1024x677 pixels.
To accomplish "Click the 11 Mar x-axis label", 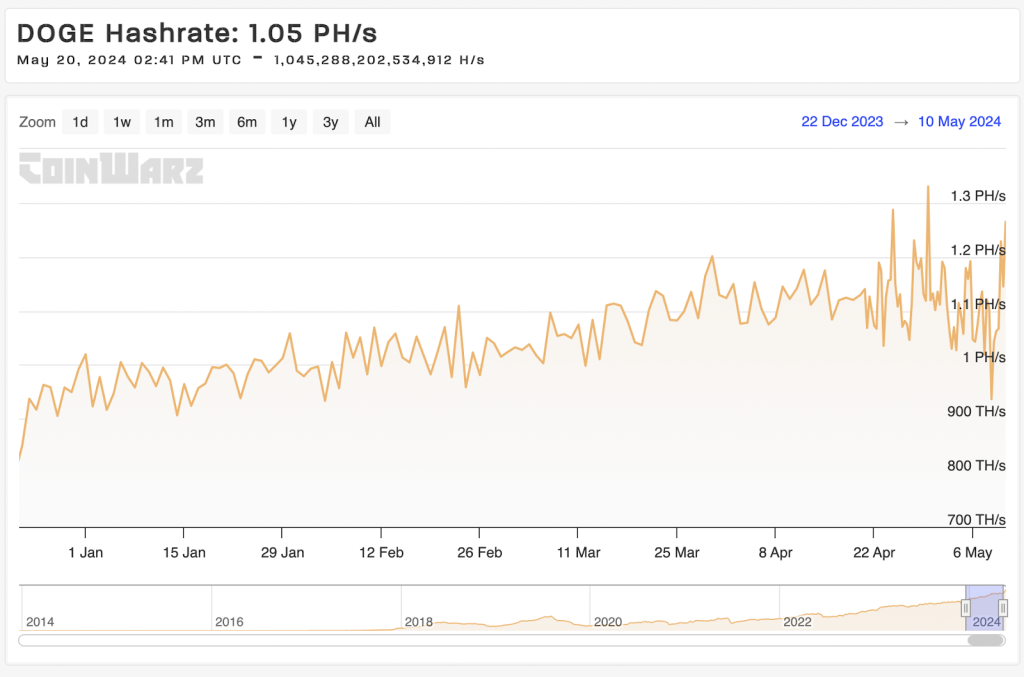I will click(579, 552).
